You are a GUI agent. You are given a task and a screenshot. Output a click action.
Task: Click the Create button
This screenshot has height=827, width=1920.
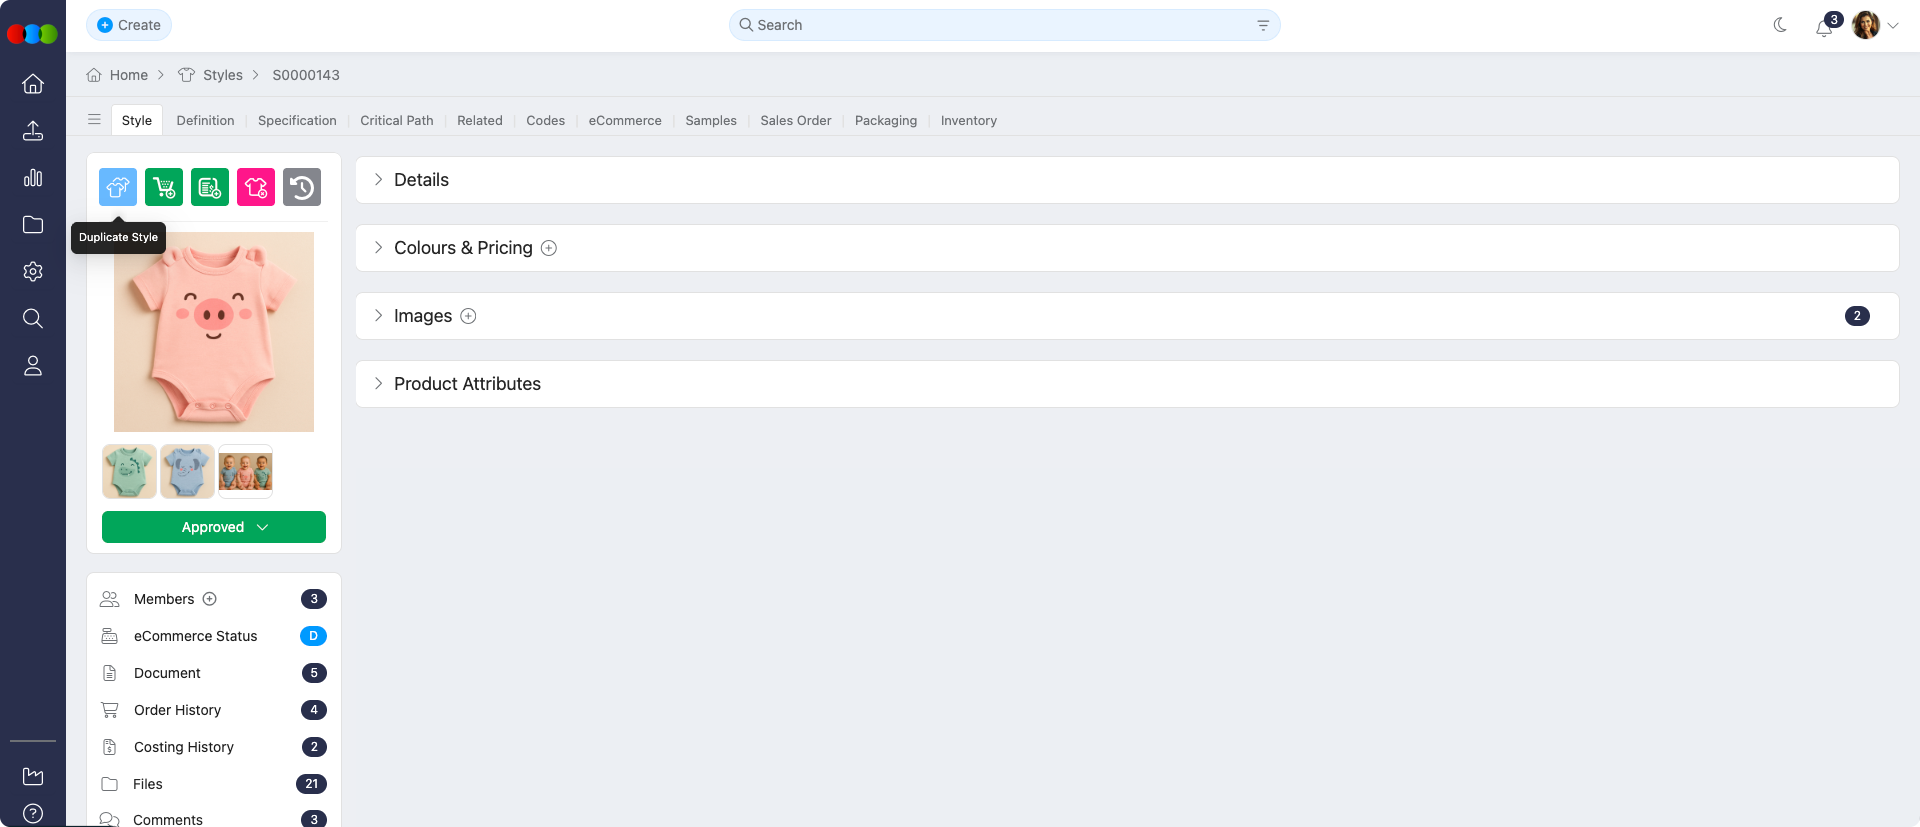(129, 25)
